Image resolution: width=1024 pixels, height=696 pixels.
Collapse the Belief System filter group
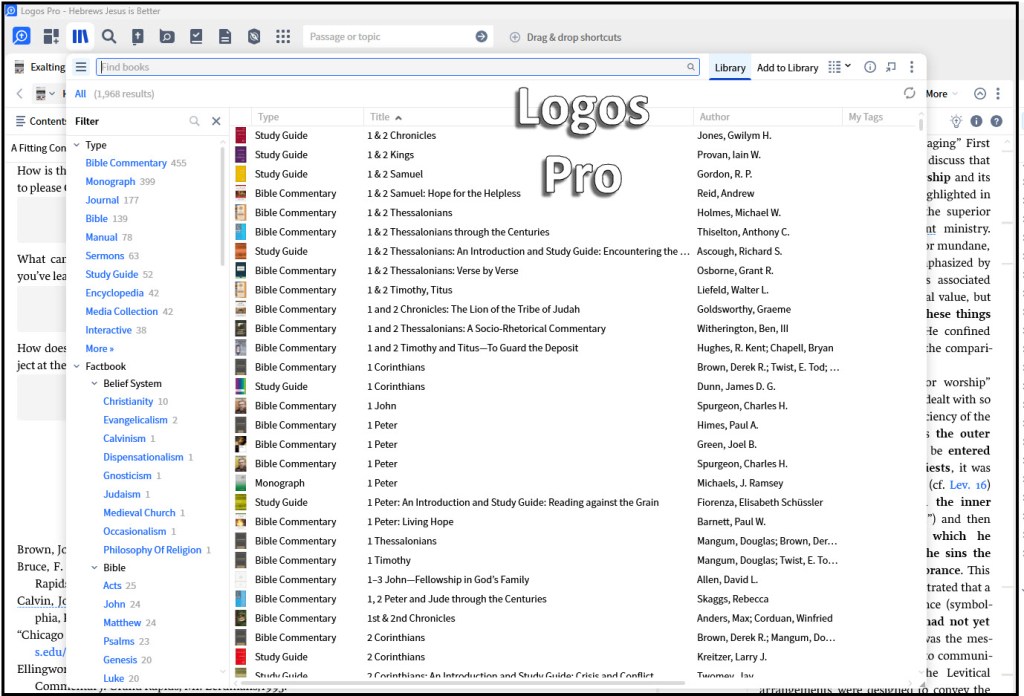click(95, 383)
